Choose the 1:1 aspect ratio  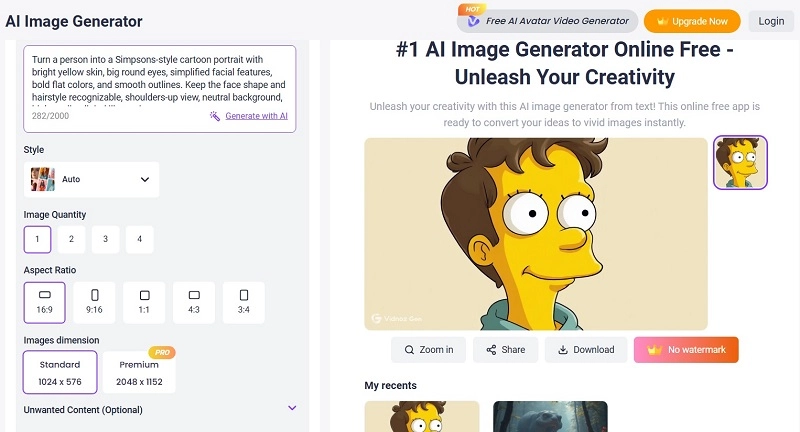[x=144, y=302]
